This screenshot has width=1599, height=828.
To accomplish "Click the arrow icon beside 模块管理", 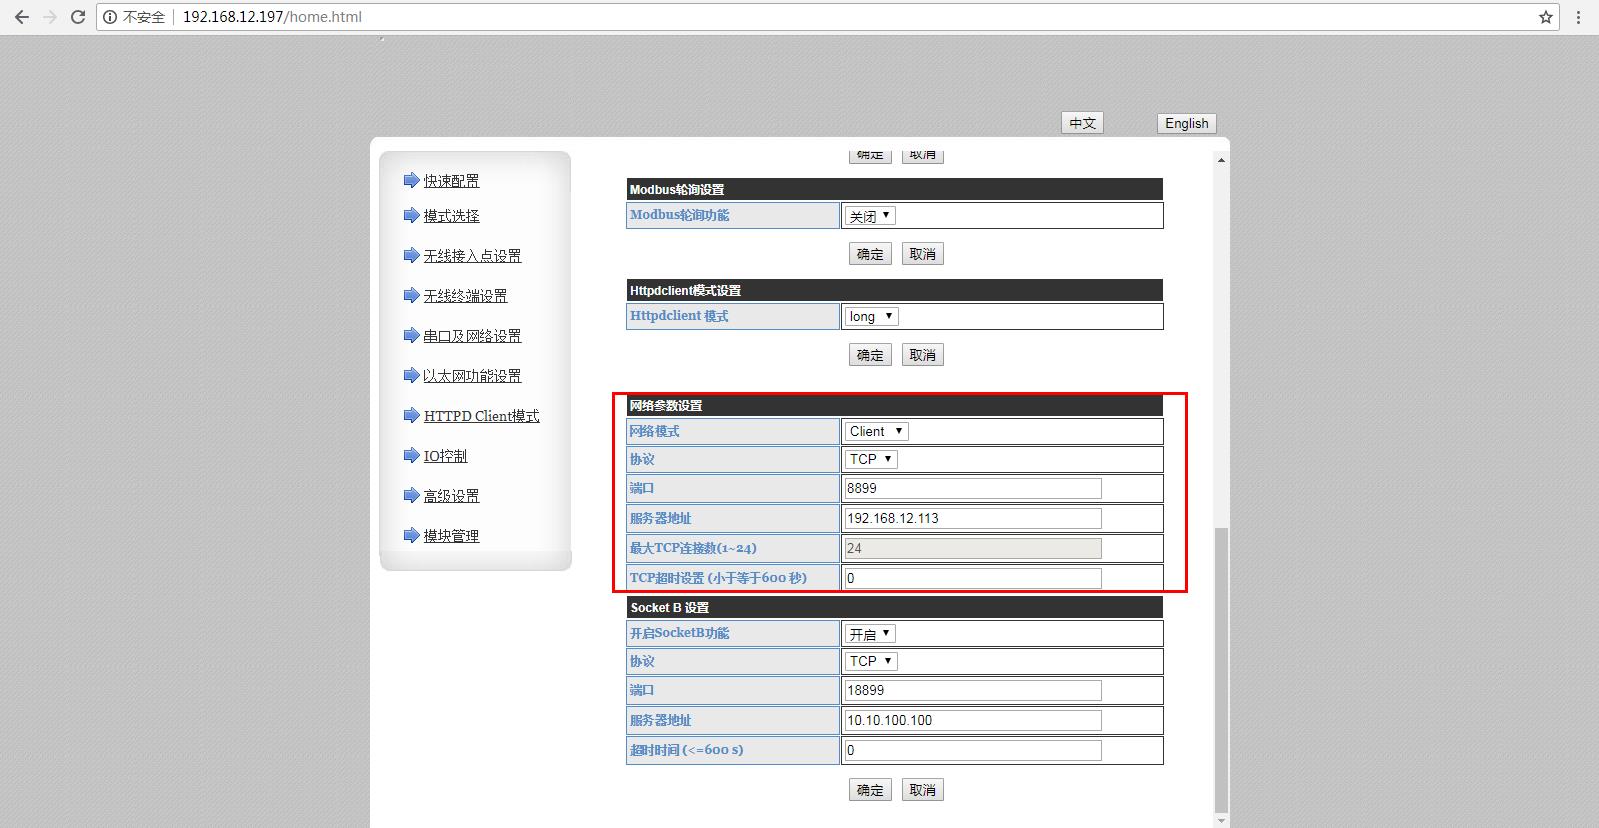I will (x=410, y=536).
